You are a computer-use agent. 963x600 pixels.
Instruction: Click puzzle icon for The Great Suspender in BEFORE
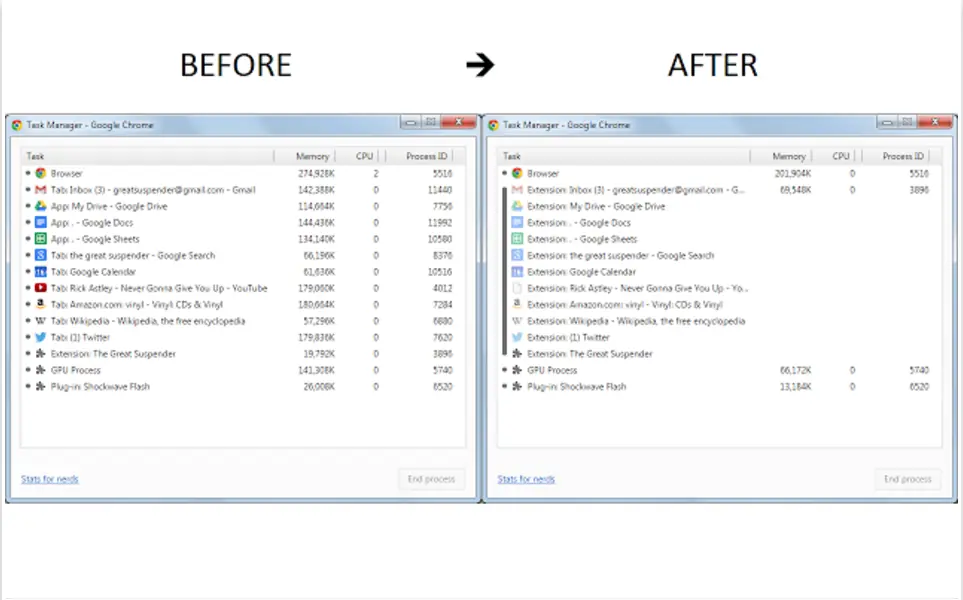pyautogui.click(x=41, y=353)
